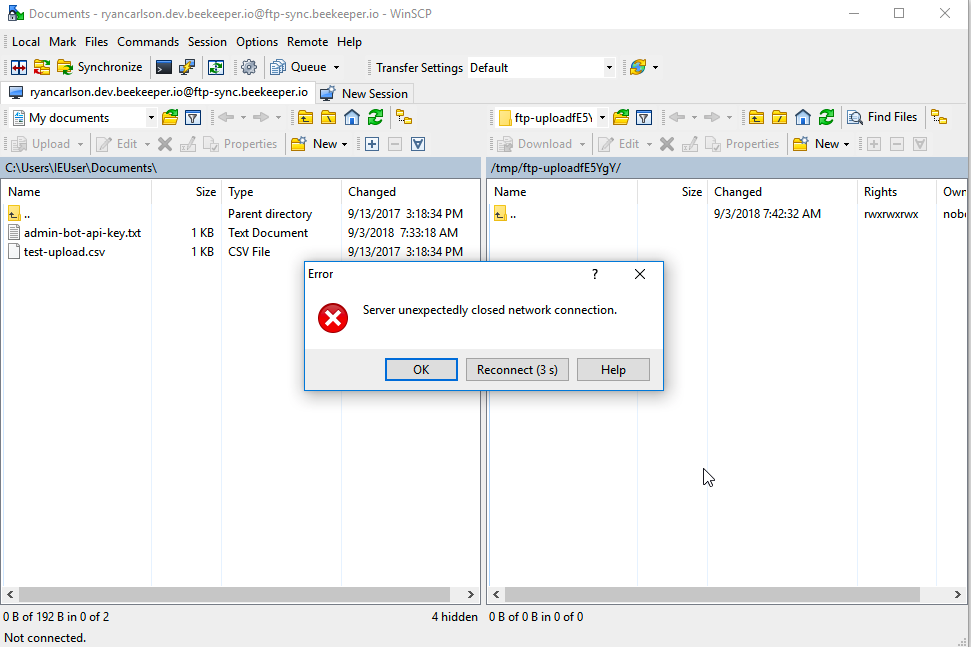Screen dimensions: 971x647
Task: Switch to the New Session tab
Action: pos(363,93)
